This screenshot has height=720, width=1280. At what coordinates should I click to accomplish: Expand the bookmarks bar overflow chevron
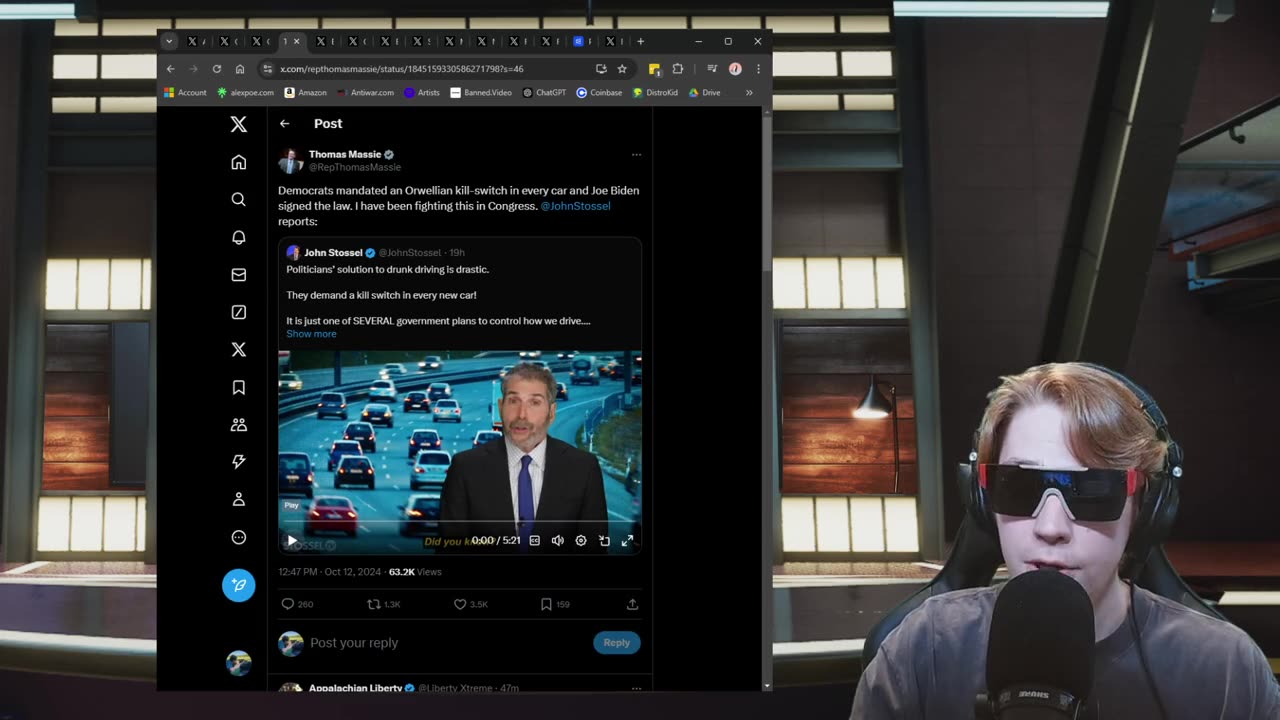[749, 93]
